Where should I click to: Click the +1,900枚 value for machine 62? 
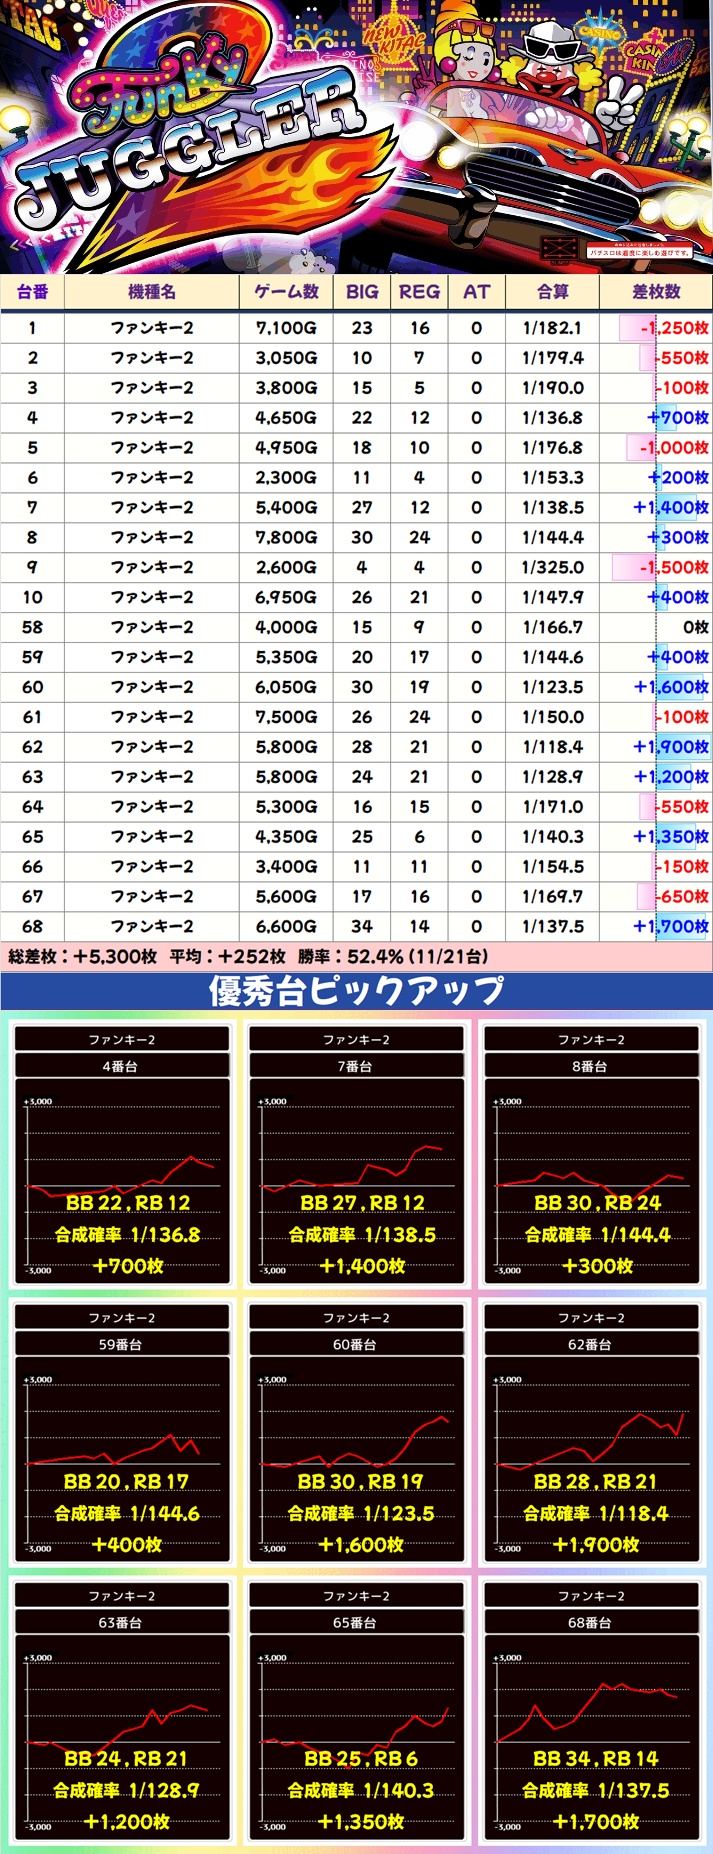(670, 747)
